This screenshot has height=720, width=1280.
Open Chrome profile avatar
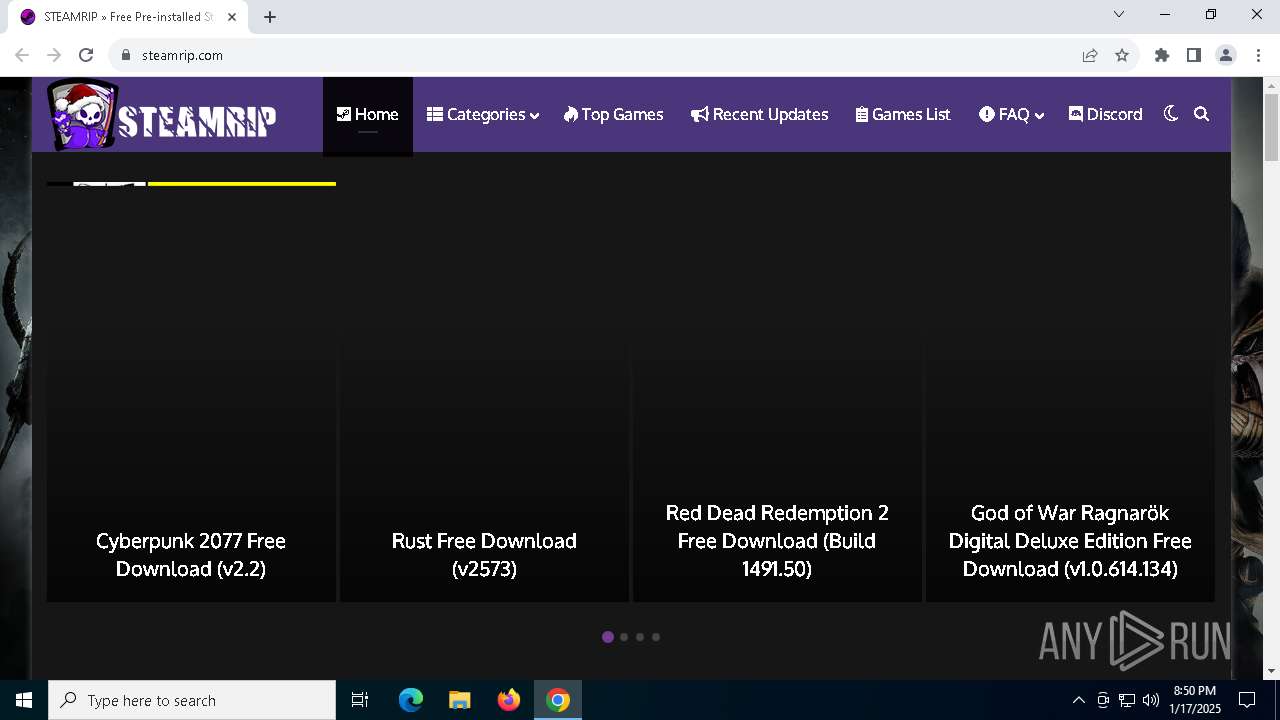pyautogui.click(x=1226, y=55)
